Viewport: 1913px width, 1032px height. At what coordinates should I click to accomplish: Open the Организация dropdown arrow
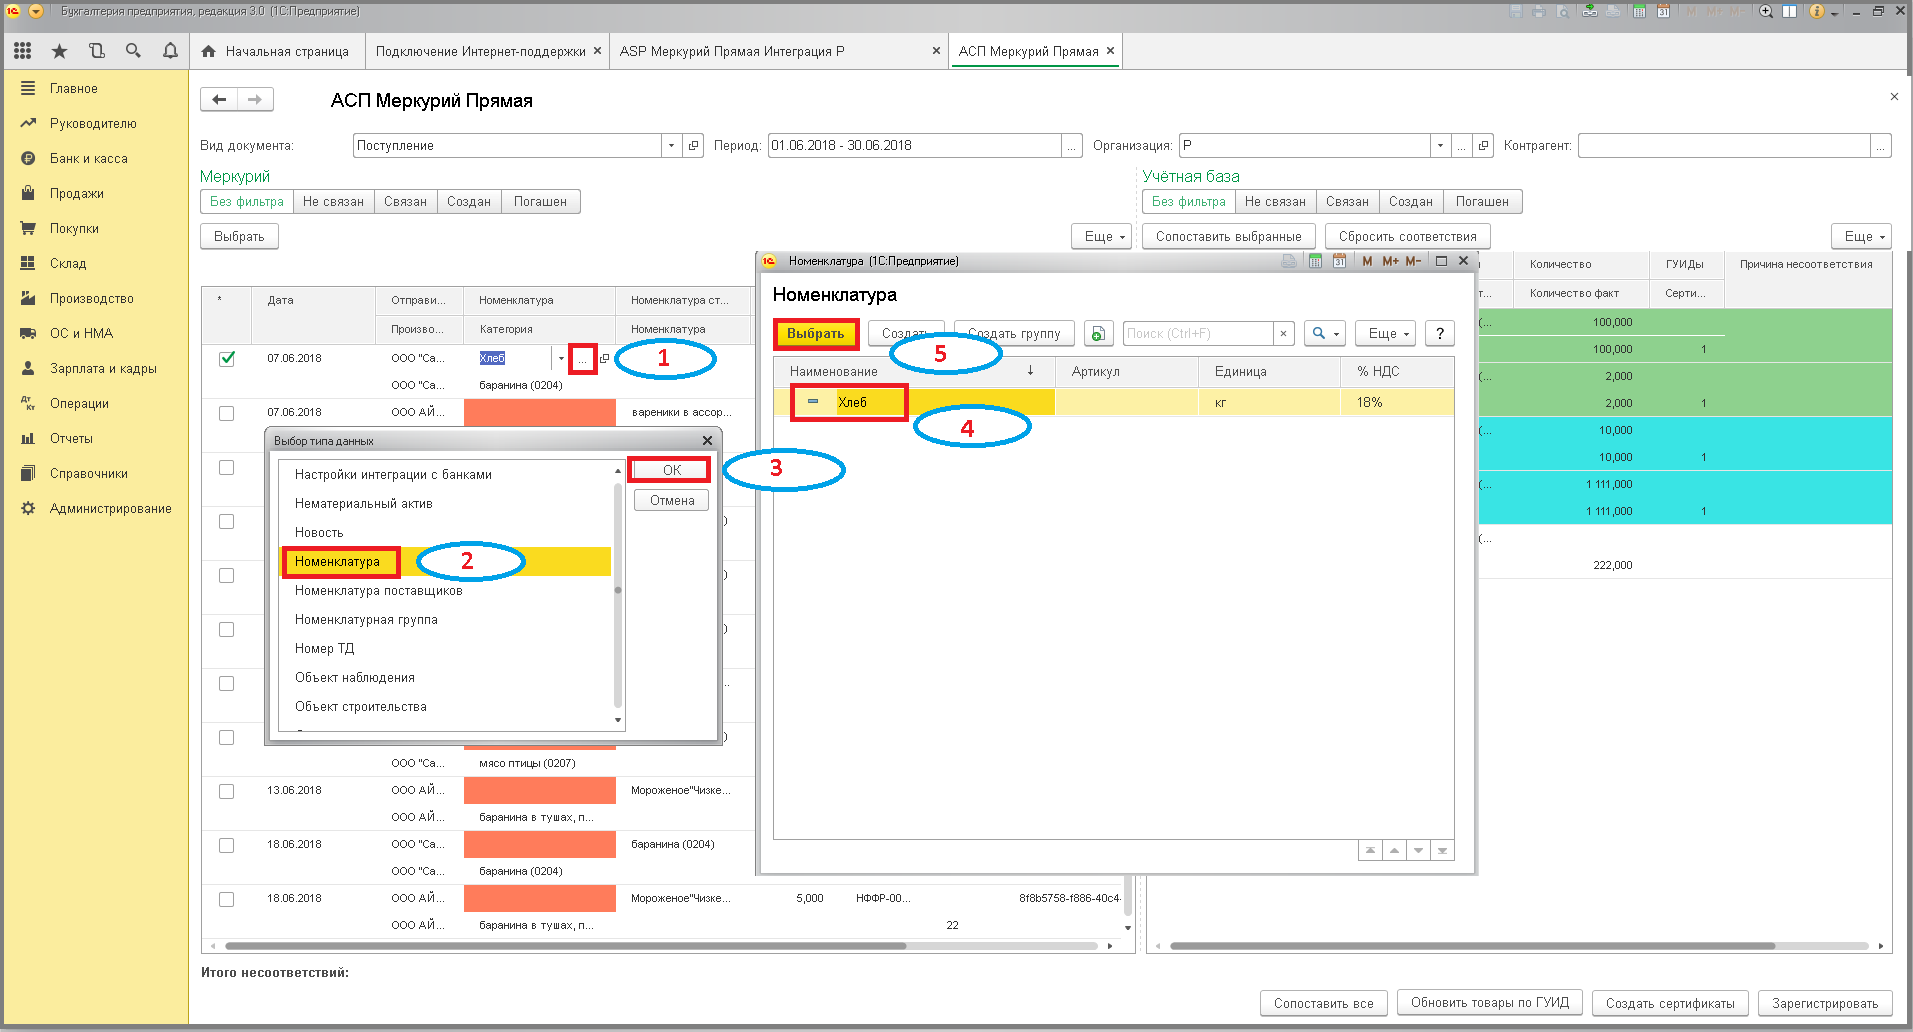tap(1440, 146)
